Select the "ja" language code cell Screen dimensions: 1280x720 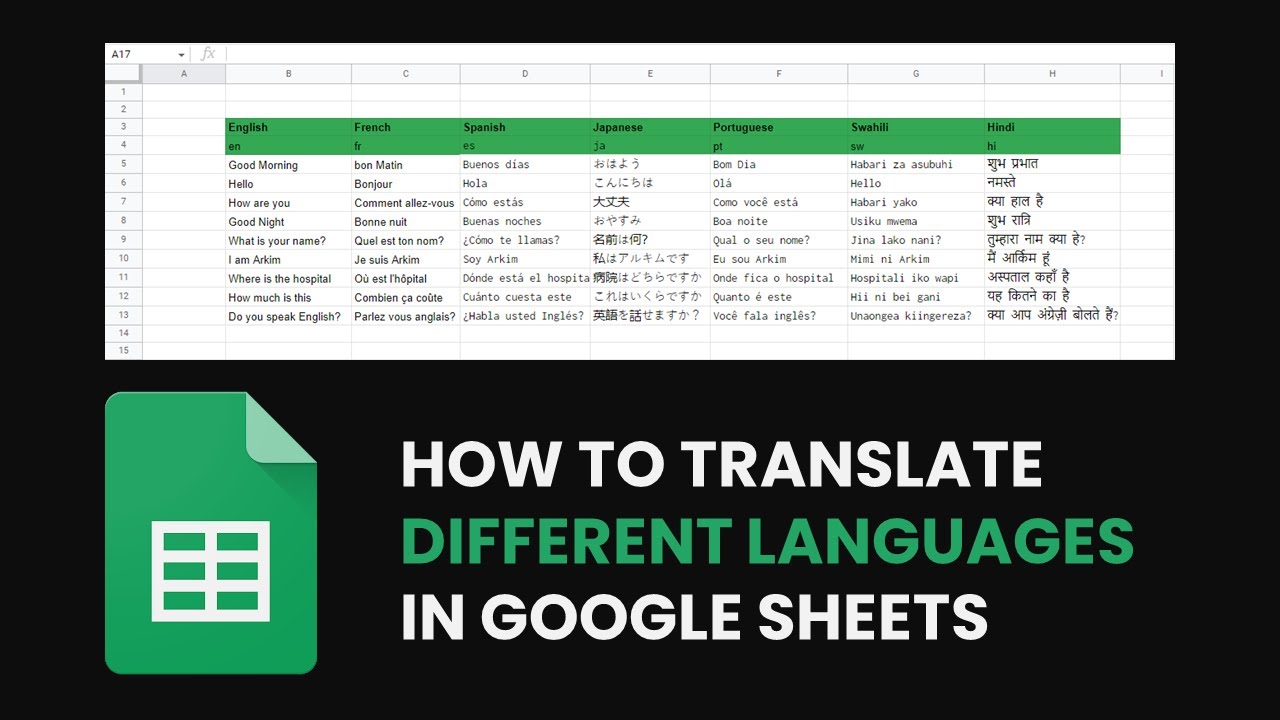[650, 146]
